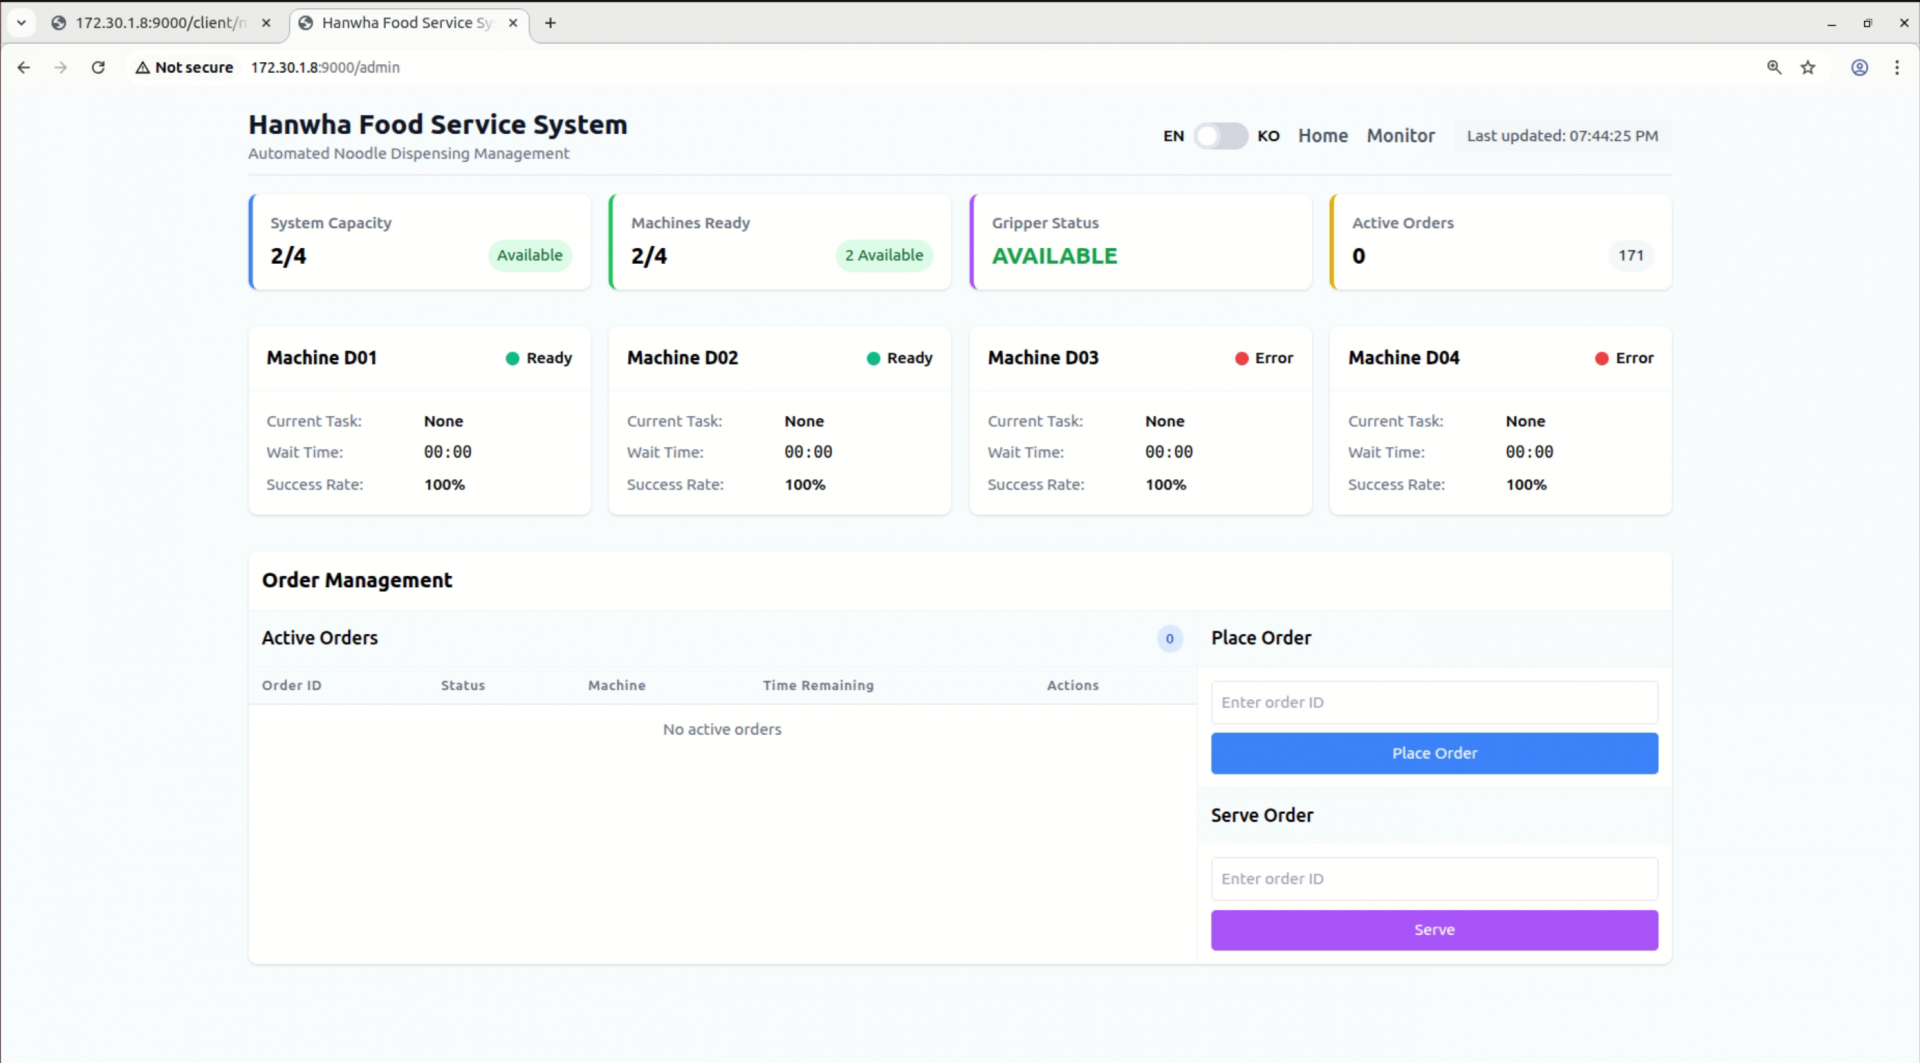Click the browser reload icon

(x=98, y=67)
